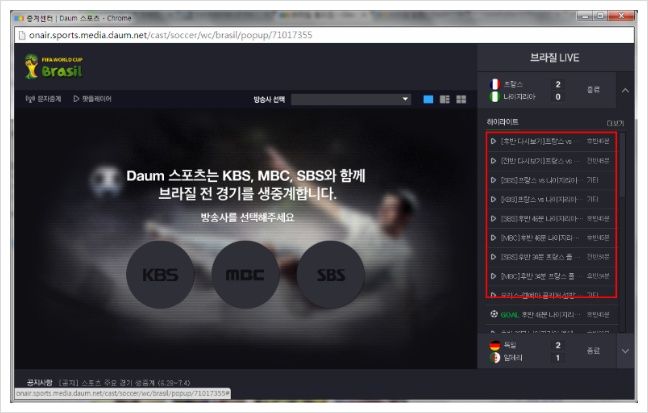Click the France flag icon
Image resolution: width=648 pixels, height=413 pixels.
[495, 84]
